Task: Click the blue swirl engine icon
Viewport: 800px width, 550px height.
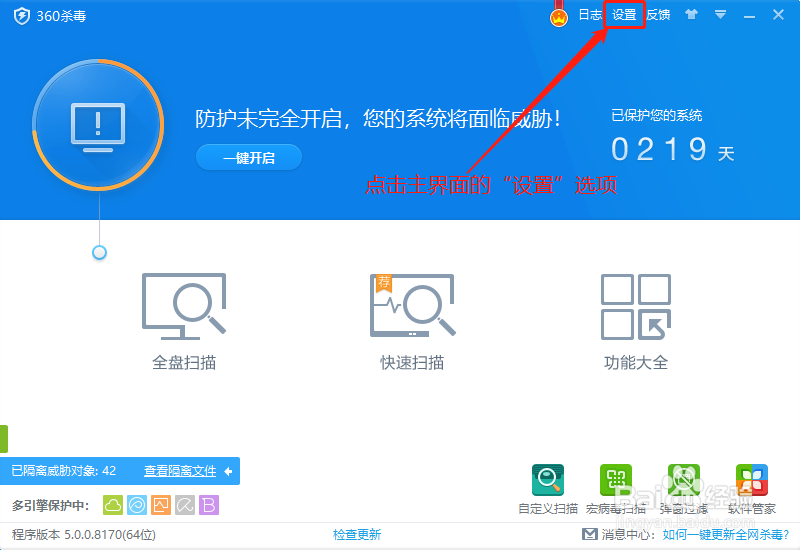Action: pos(137,505)
